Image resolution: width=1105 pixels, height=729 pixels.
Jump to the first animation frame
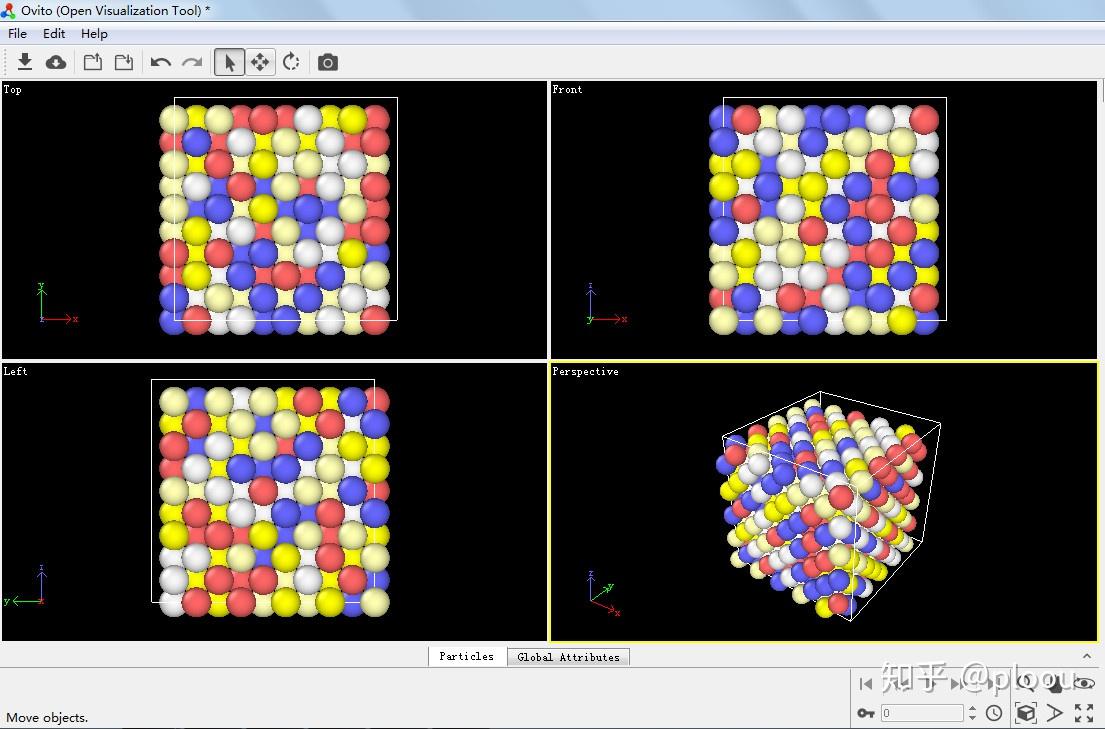click(866, 683)
